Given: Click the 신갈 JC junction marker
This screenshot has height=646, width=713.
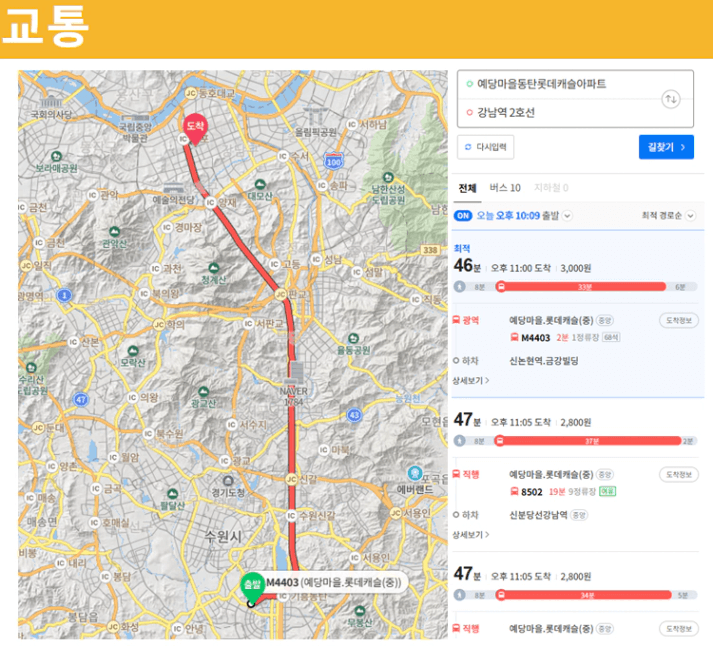Looking at the screenshot, I should (x=291, y=479).
